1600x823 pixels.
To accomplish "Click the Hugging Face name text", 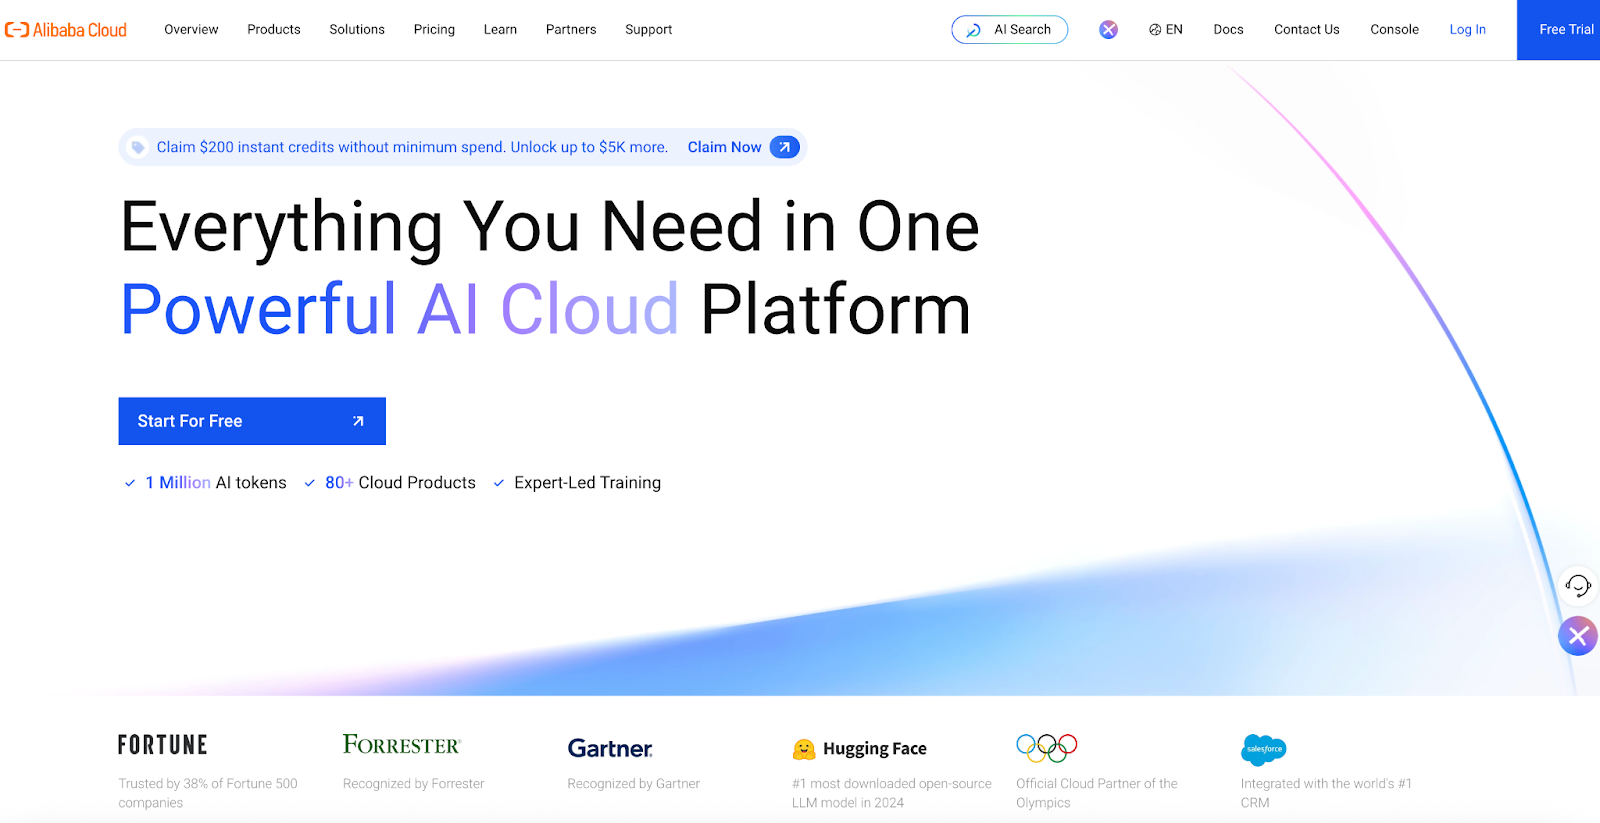I will coord(875,749).
